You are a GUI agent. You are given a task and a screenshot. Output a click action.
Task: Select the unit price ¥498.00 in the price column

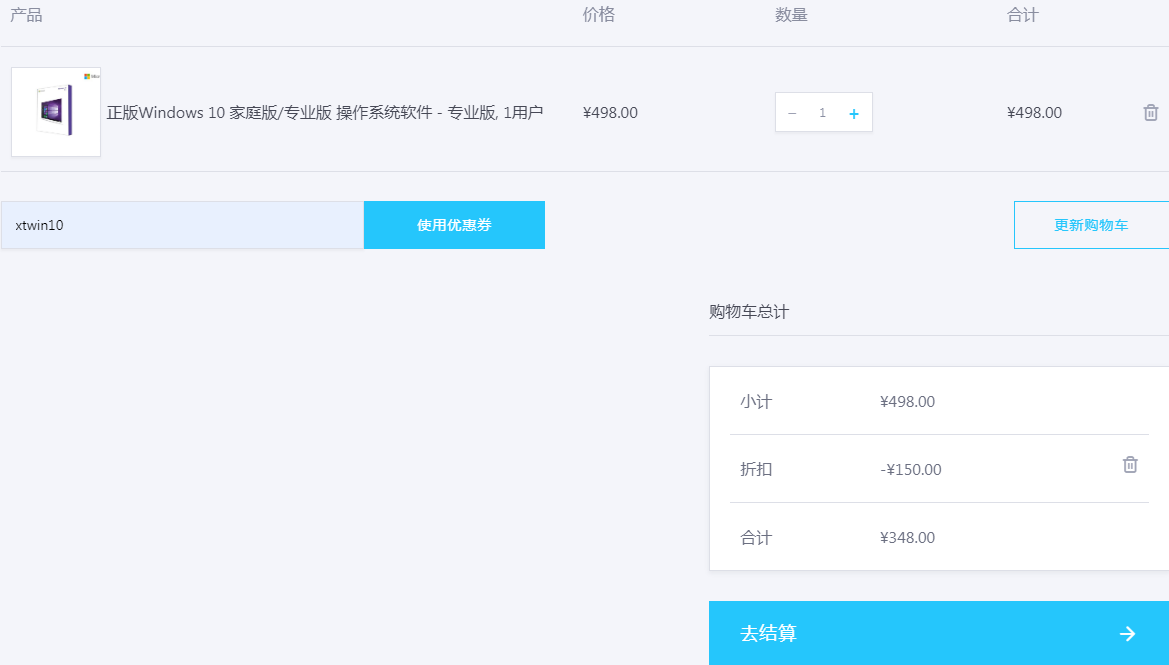[610, 113]
